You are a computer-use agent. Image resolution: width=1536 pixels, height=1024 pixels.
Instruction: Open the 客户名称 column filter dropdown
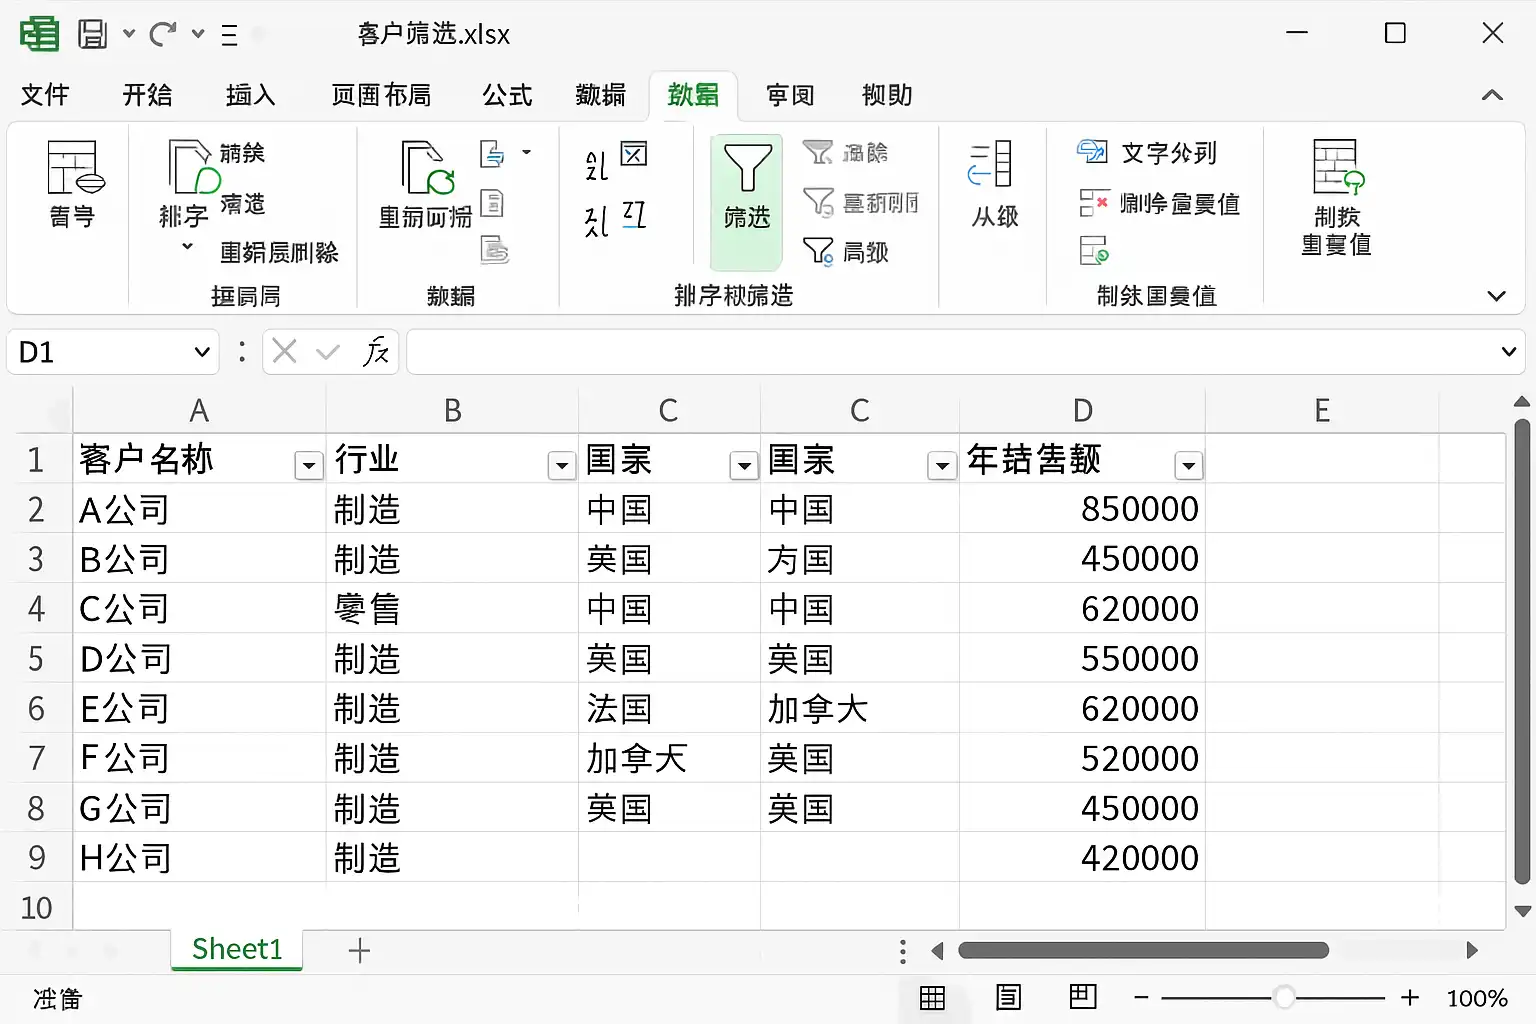click(x=308, y=465)
